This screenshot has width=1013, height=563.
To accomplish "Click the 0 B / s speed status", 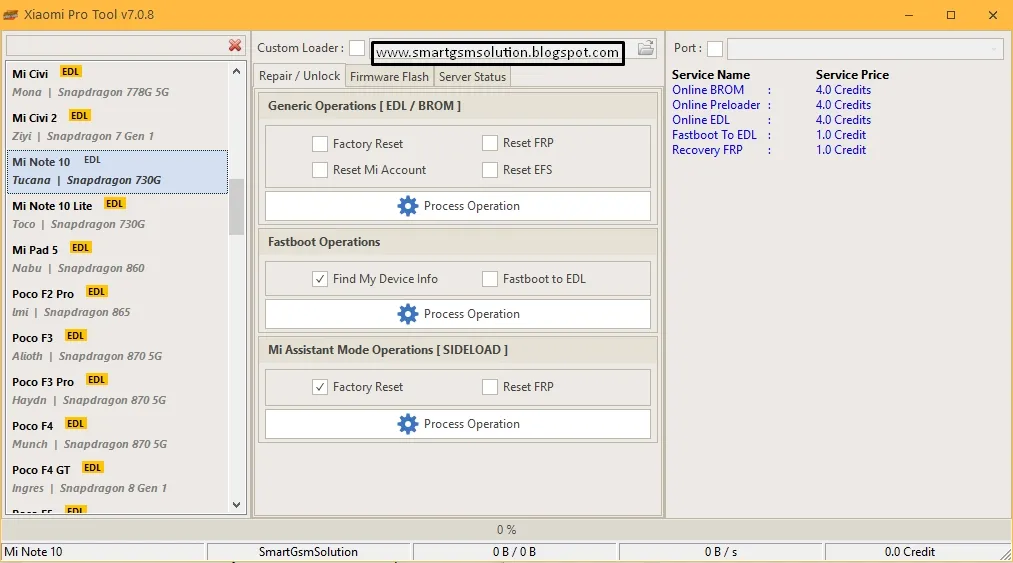I will [x=721, y=552].
